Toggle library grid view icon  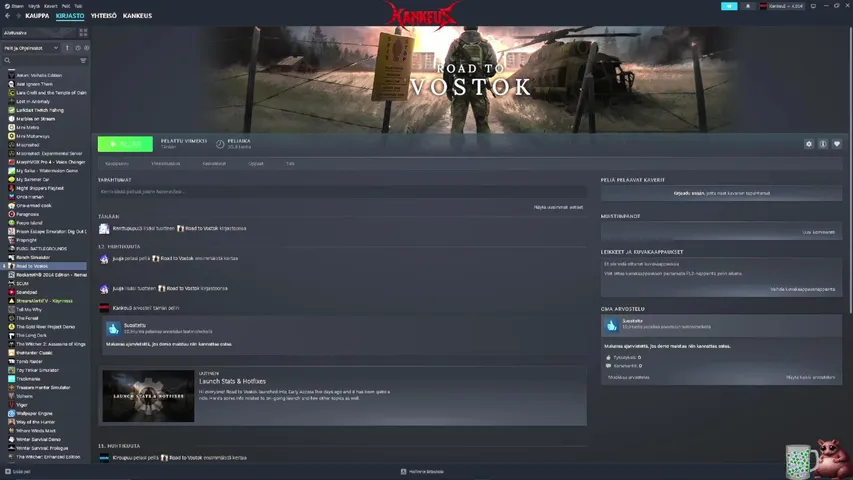click(x=83, y=33)
